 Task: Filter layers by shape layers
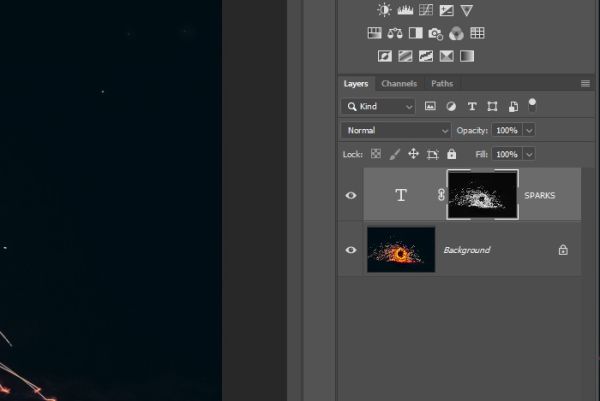(492, 106)
